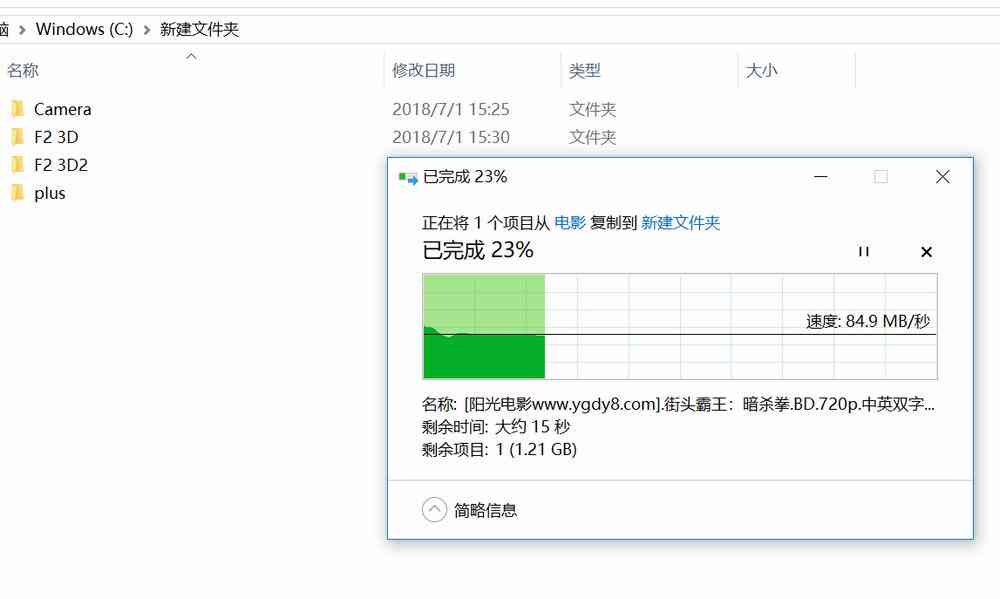Pause the file copy operation
Image resolution: width=1000 pixels, height=599 pixels.
(864, 251)
